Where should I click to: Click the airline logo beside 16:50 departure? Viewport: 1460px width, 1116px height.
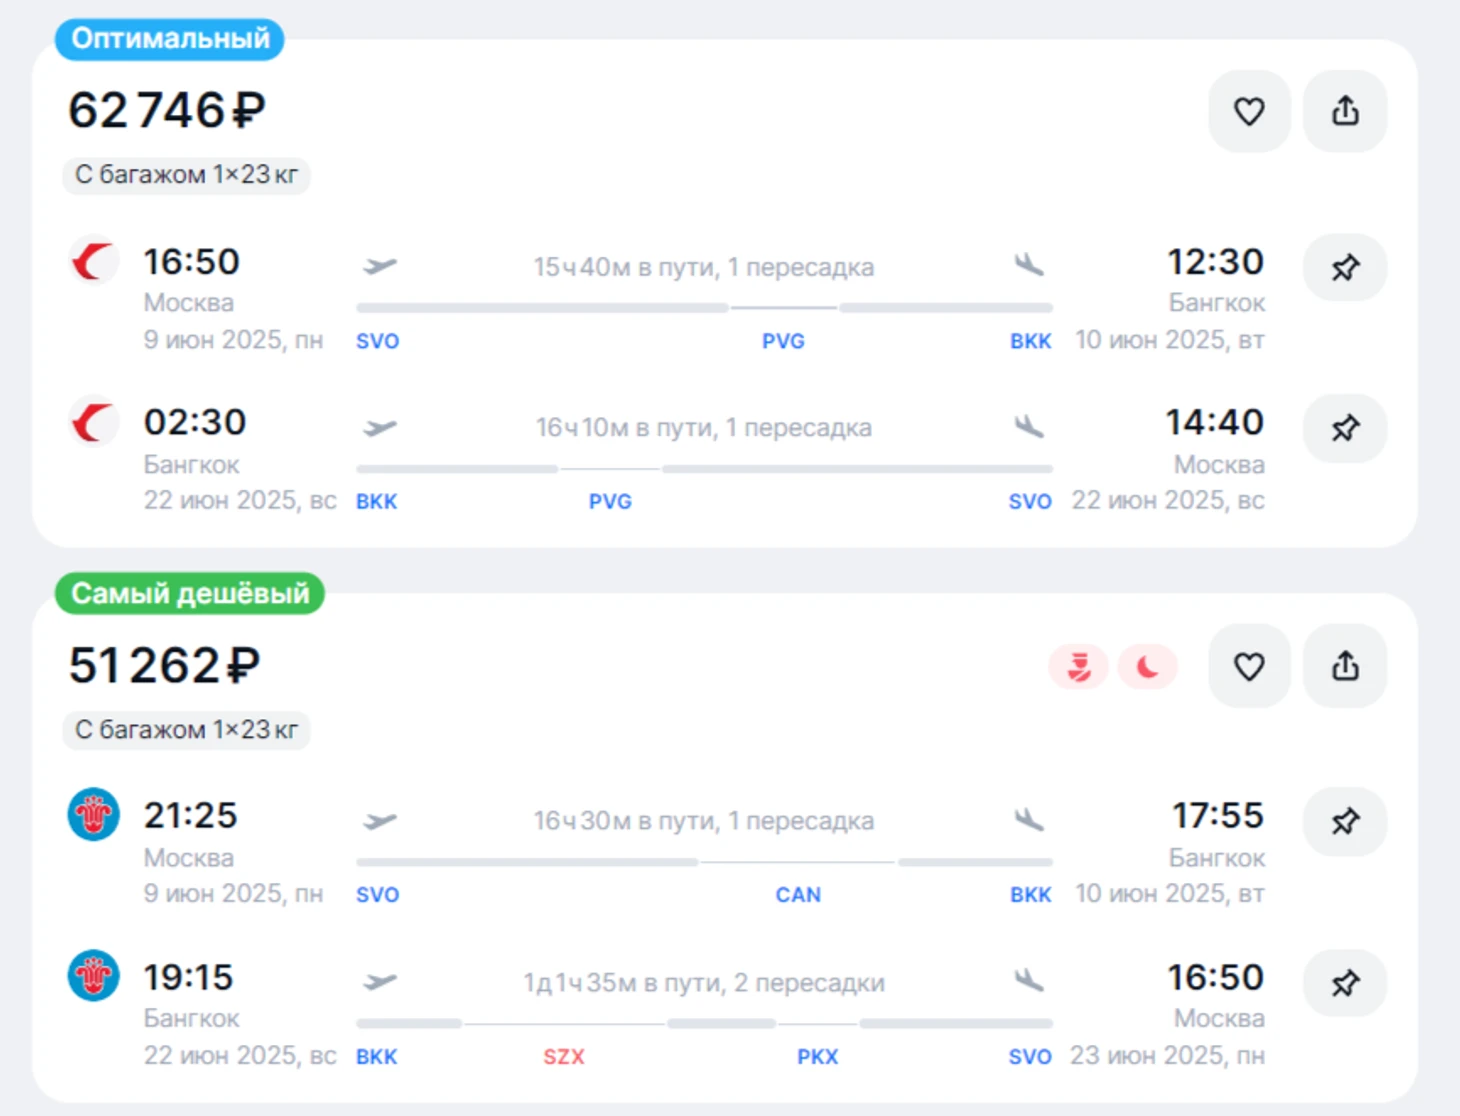[93, 262]
